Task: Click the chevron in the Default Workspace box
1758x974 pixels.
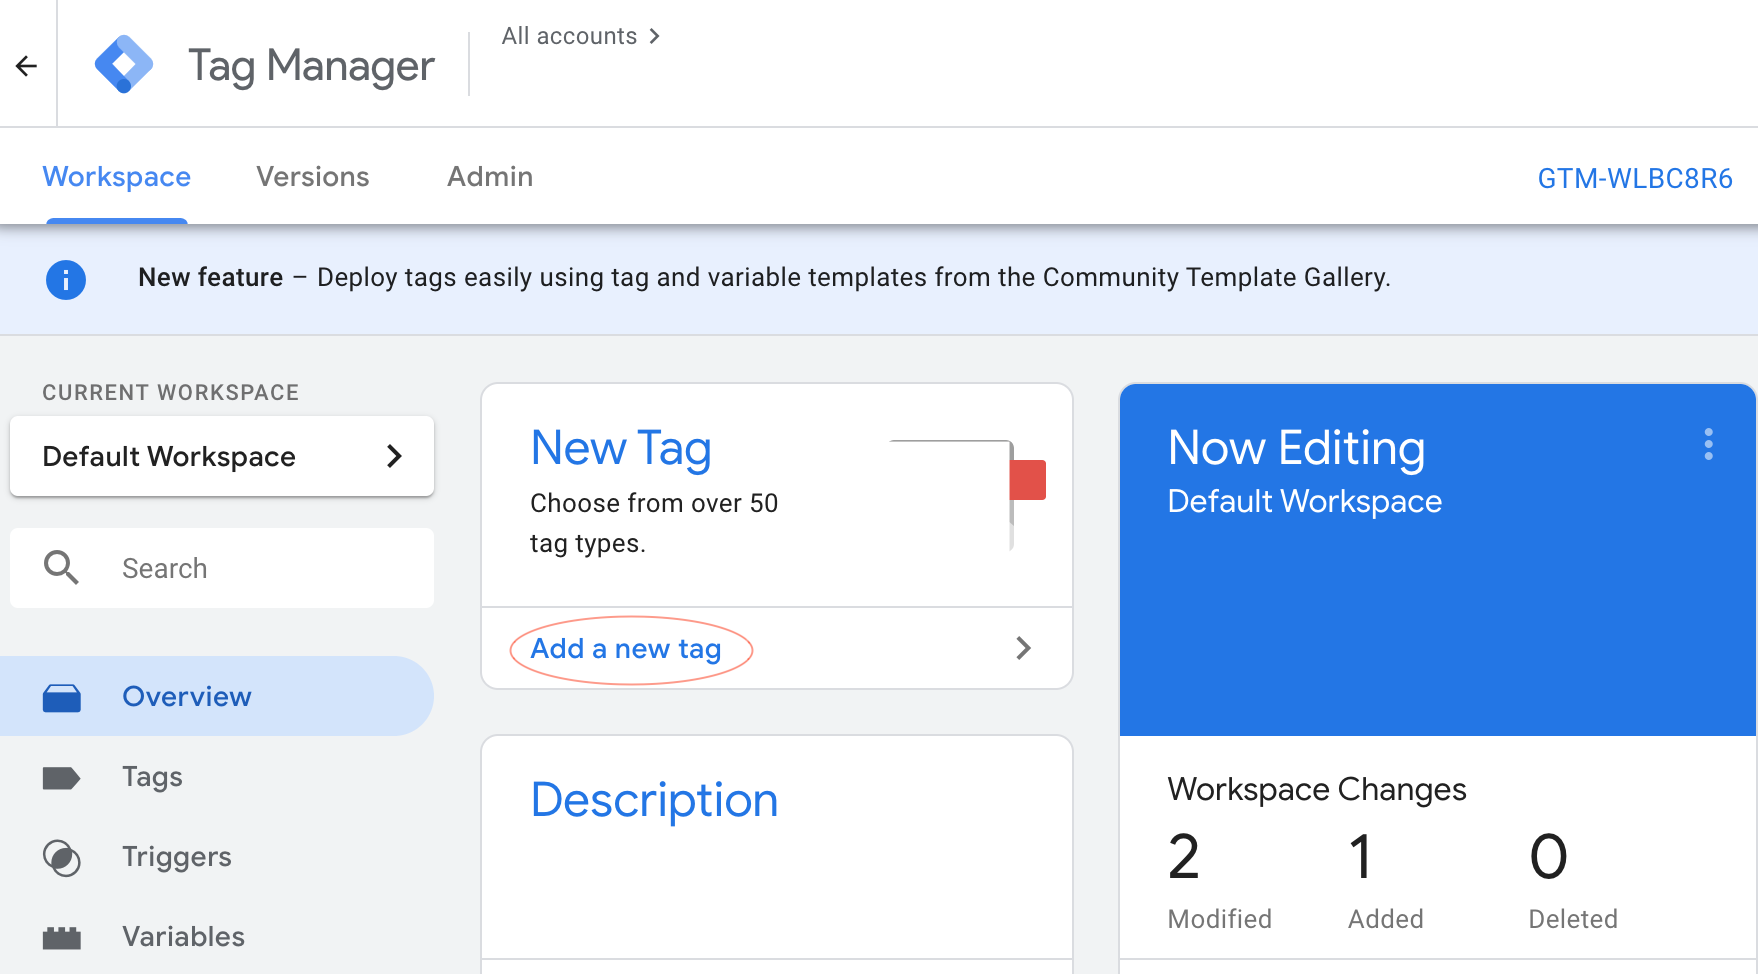Action: tap(394, 456)
